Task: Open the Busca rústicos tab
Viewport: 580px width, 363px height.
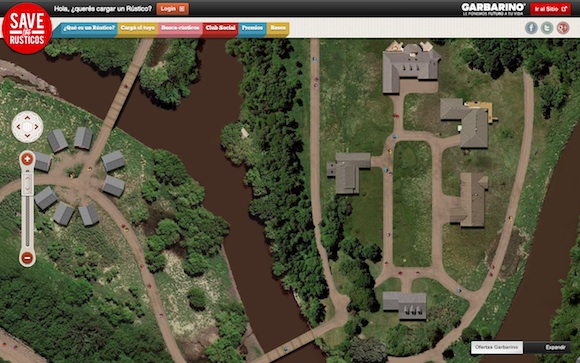Action: [x=180, y=28]
